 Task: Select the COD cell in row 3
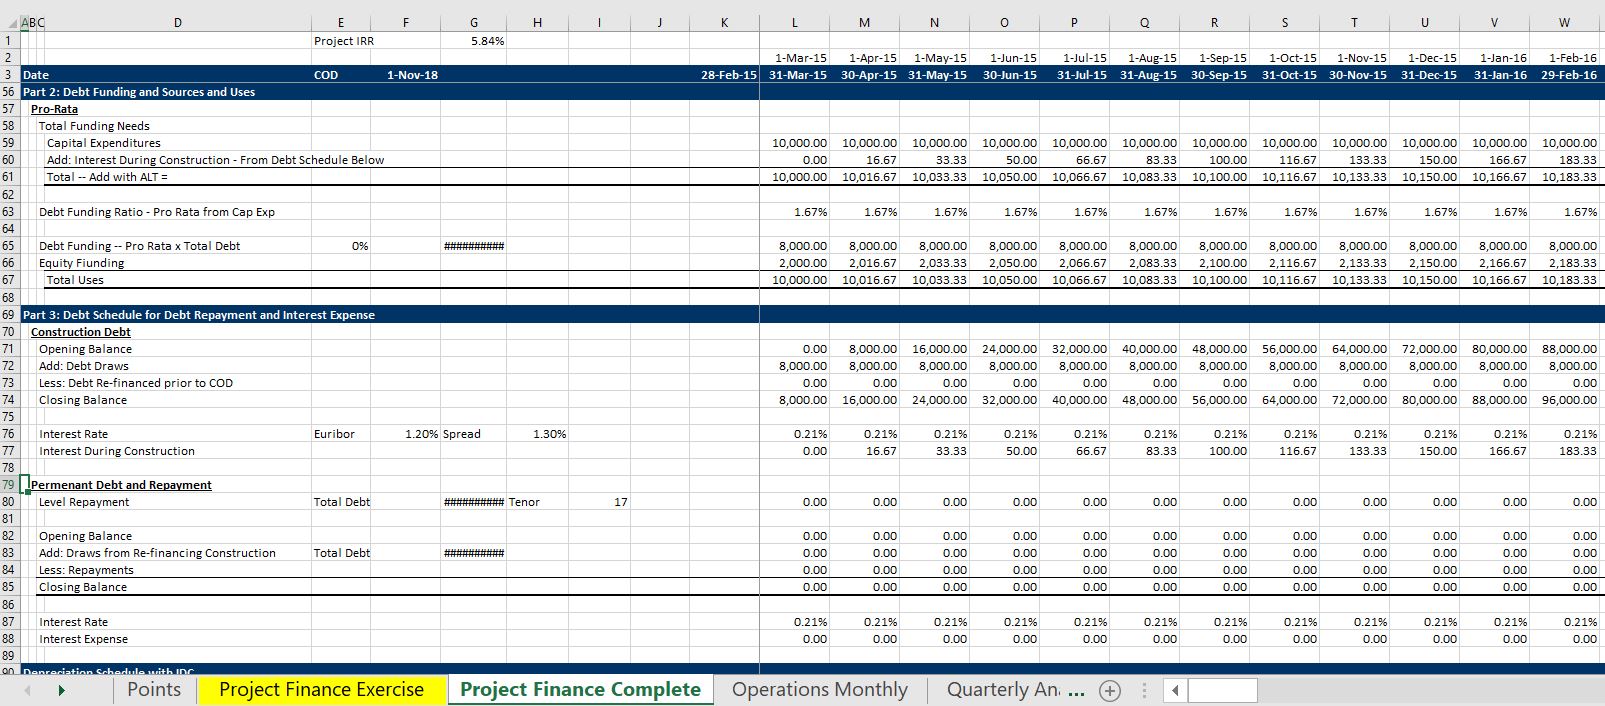[x=326, y=75]
